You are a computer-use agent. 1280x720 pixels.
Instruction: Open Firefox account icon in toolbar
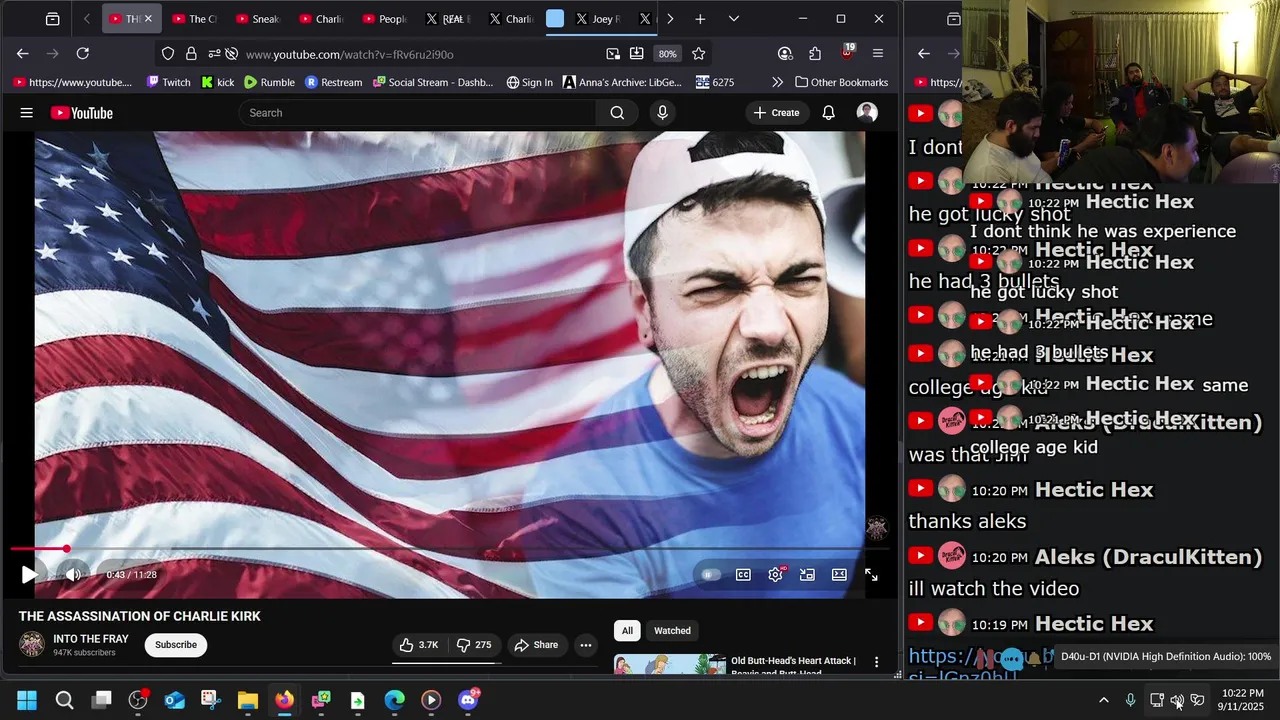785,54
